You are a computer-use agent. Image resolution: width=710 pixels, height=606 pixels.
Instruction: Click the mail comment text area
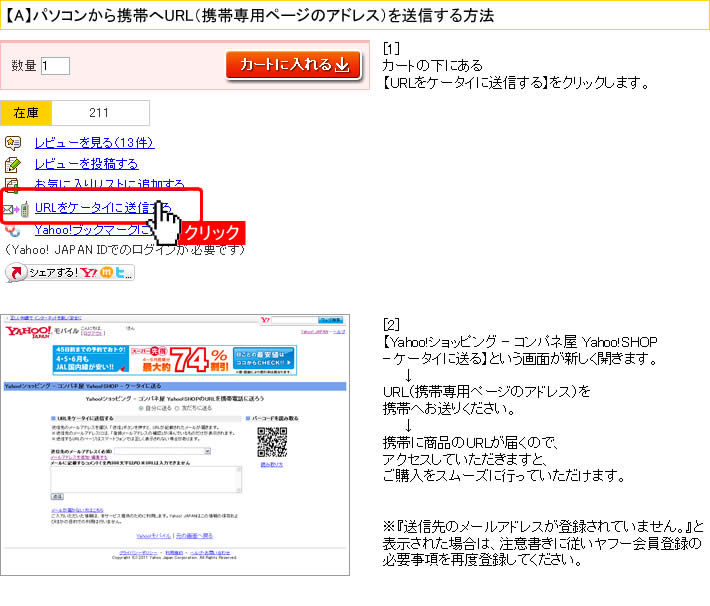(146, 479)
